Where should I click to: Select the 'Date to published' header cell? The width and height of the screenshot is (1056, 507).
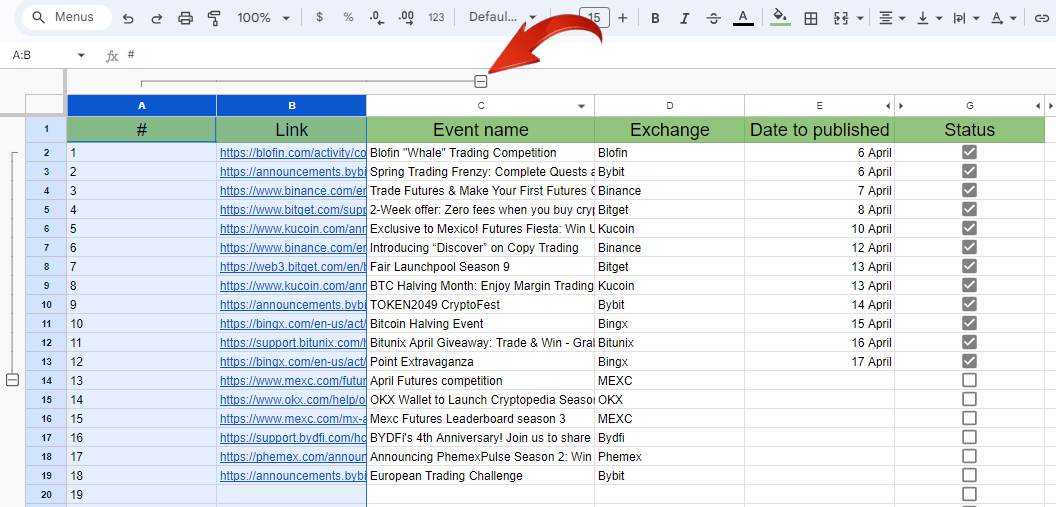pos(820,129)
